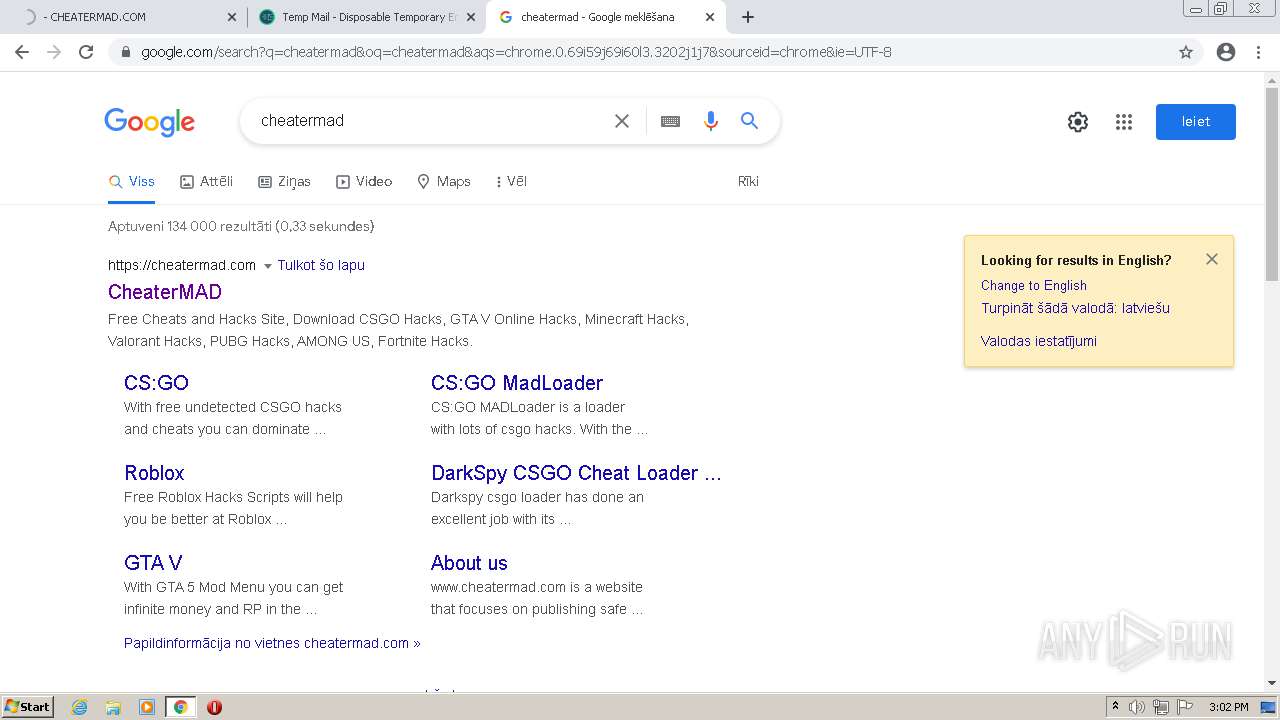Dismiss the English results language prompt
This screenshot has width=1280, height=720.
click(x=1212, y=259)
